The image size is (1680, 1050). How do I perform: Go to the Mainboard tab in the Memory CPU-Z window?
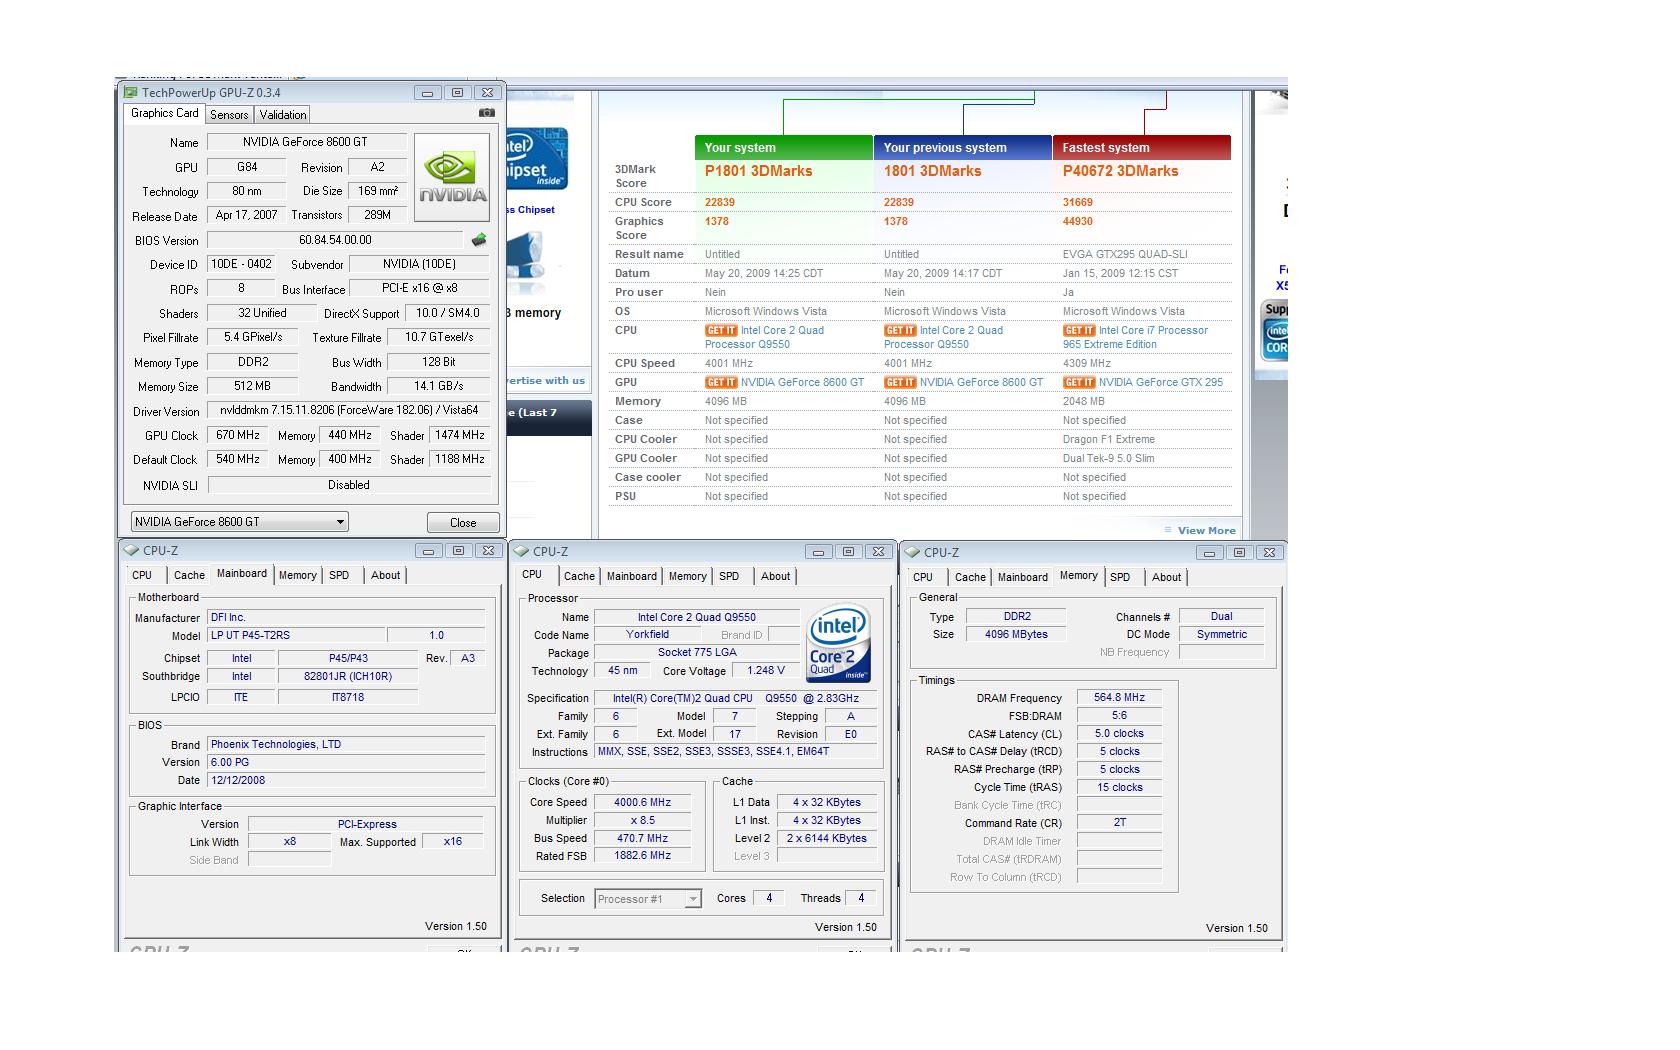pos(1023,577)
